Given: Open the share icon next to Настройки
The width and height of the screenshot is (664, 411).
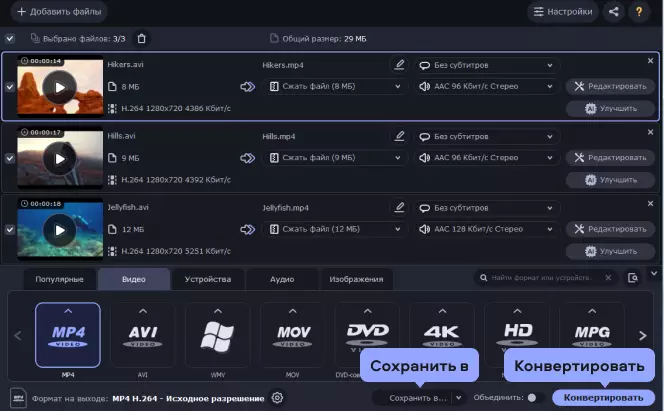Looking at the screenshot, I should pos(614,11).
